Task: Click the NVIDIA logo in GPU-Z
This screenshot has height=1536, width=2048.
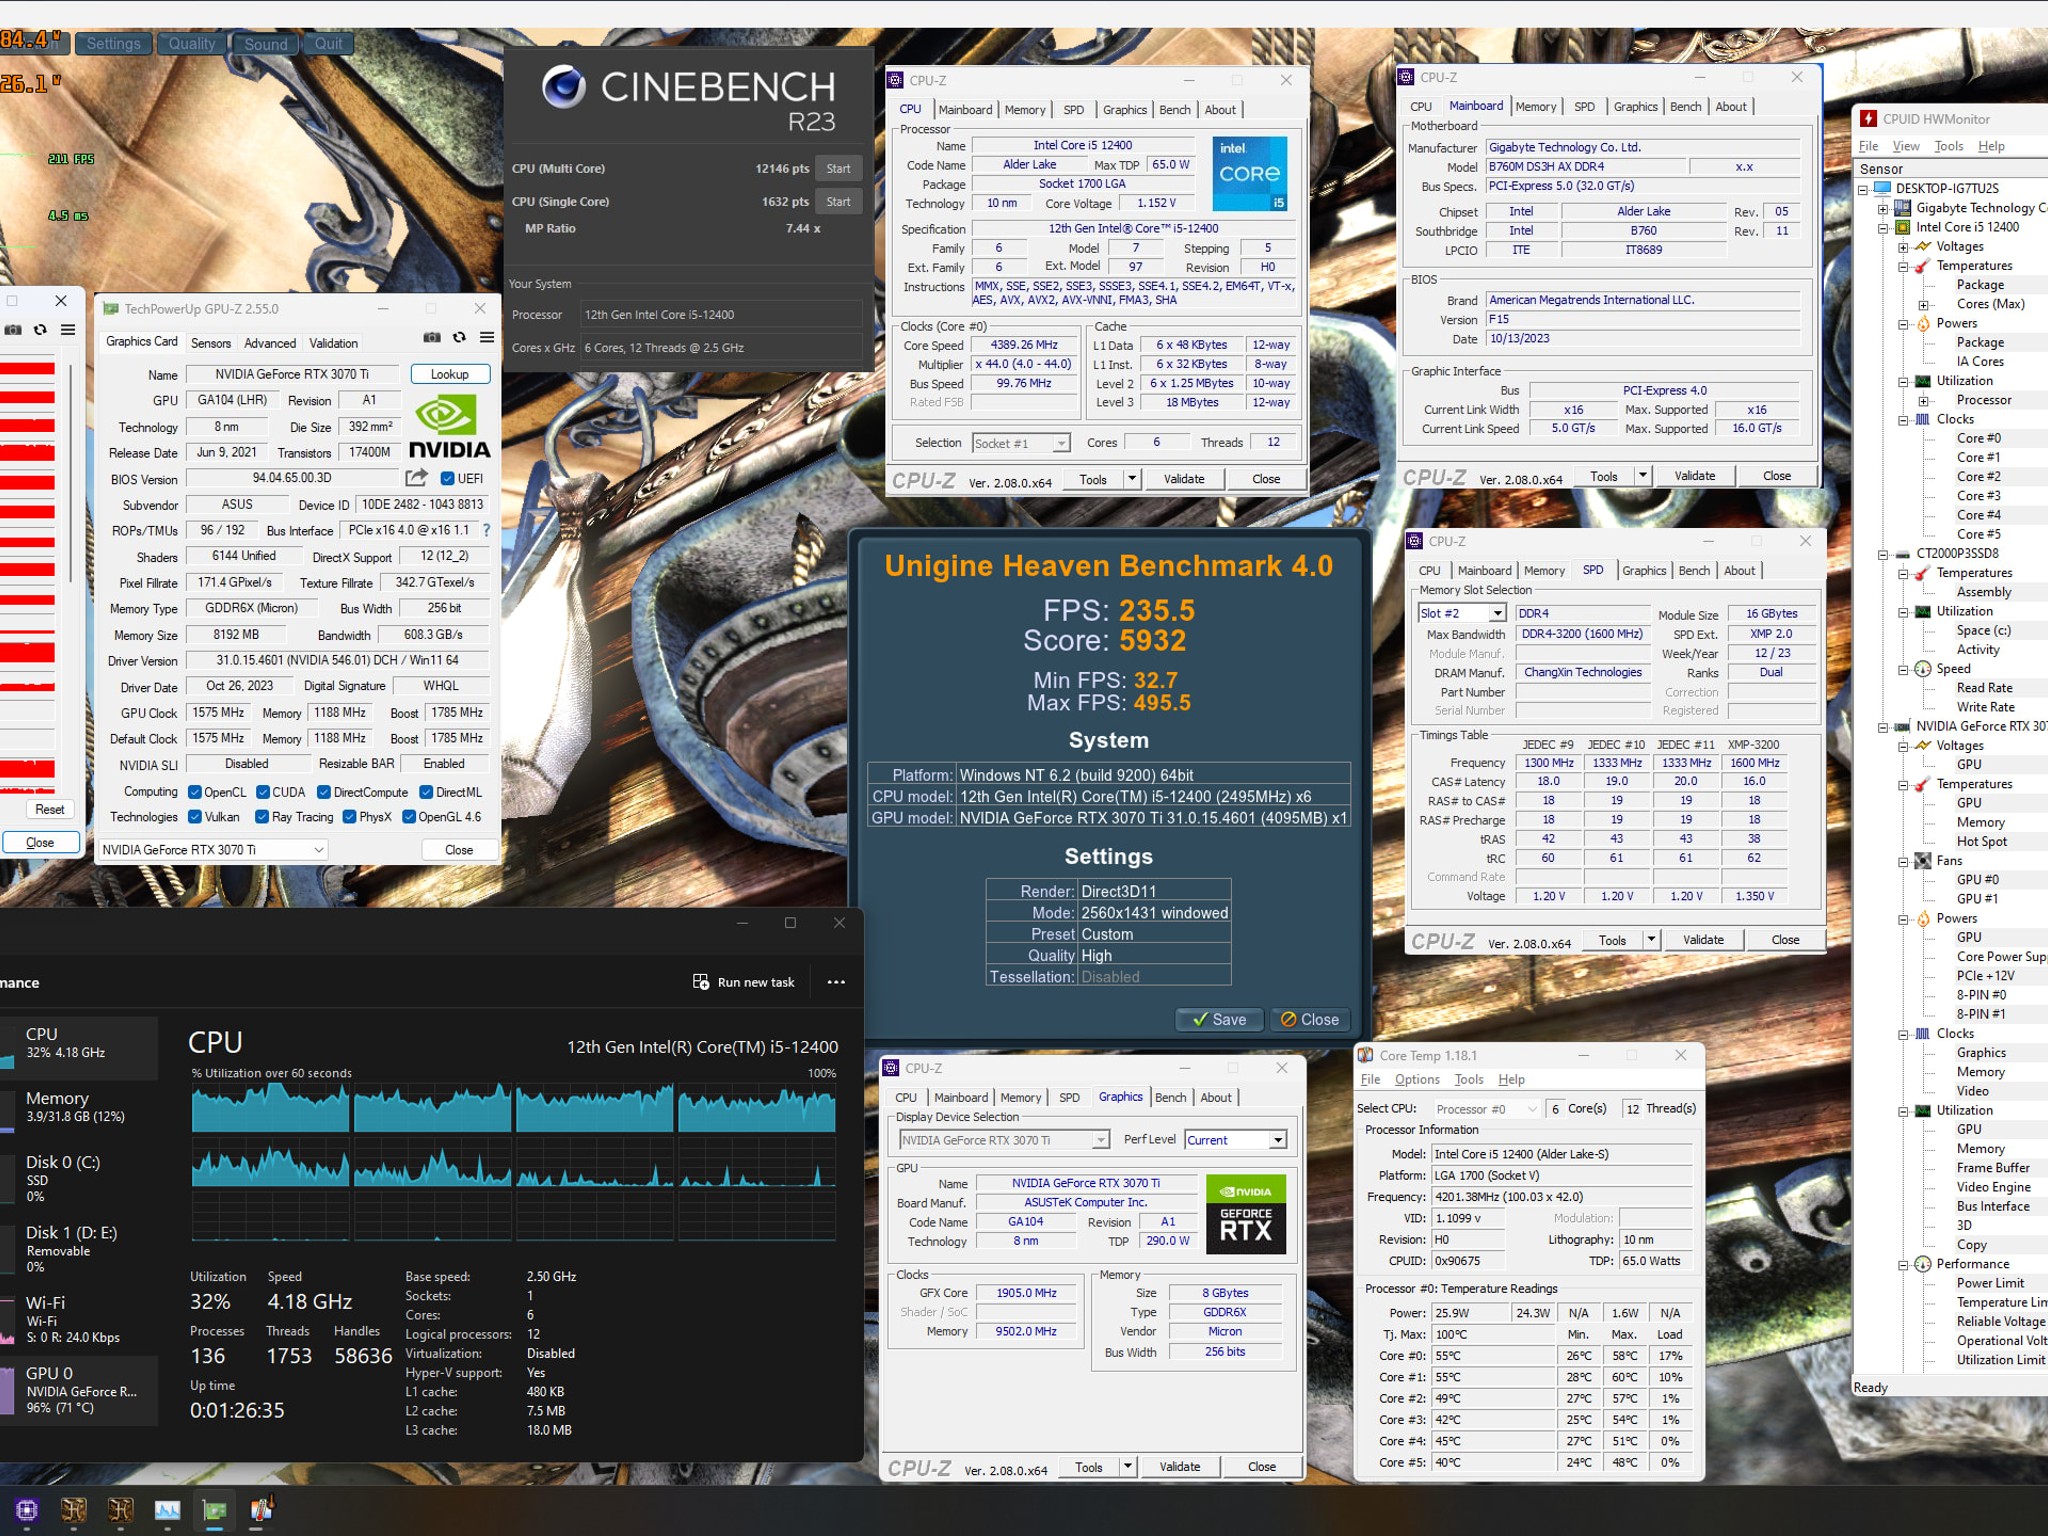Action: tap(449, 427)
